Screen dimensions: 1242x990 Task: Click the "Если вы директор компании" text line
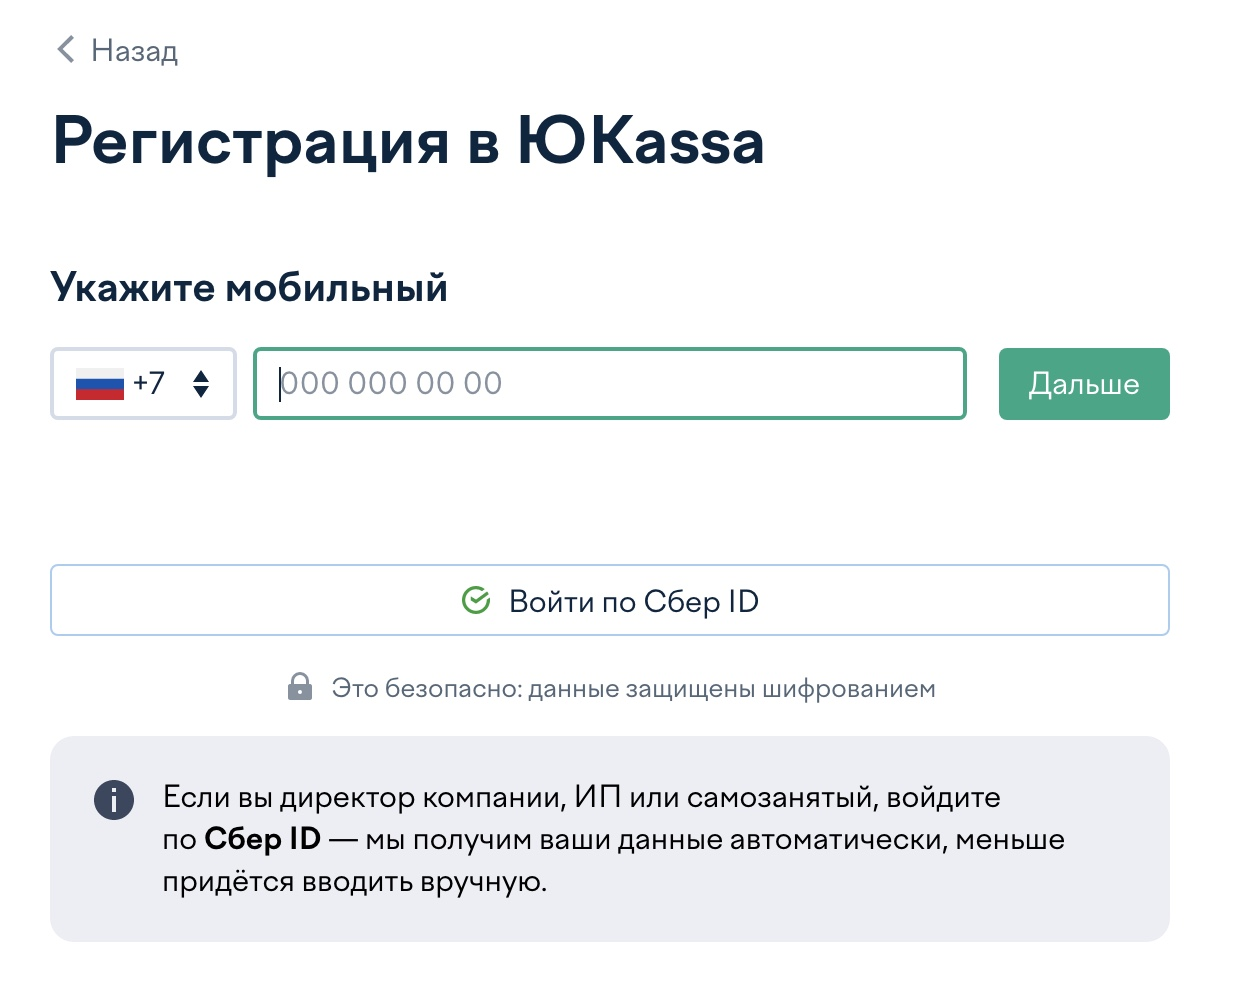(582, 798)
